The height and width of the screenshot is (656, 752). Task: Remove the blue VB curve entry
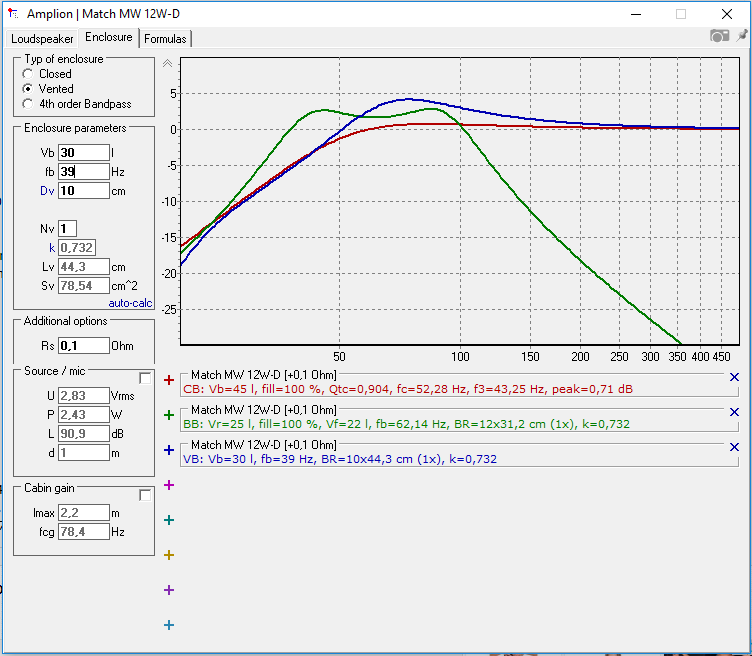734,447
